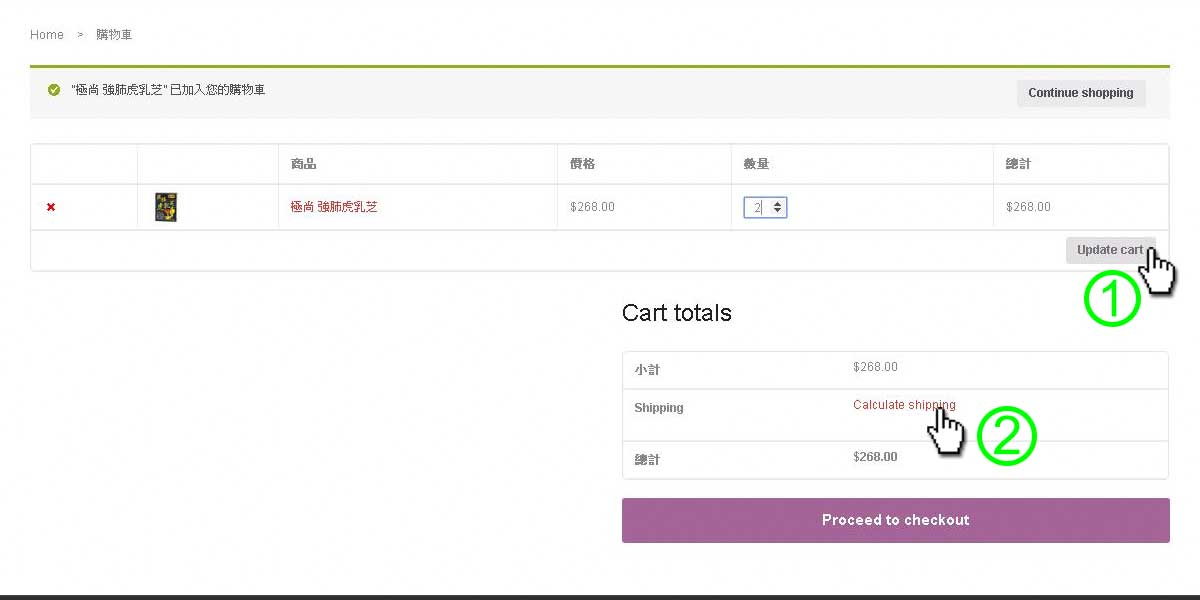Click the 總計 column header in the table
This screenshot has height=600, width=1200.
tap(1020, 164)
